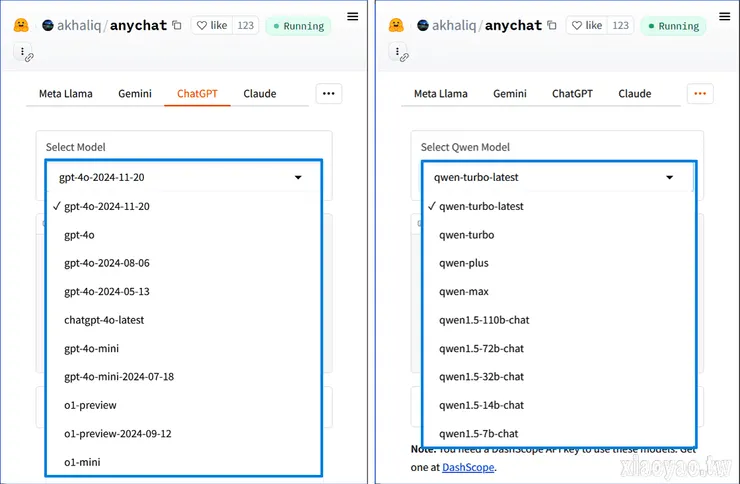Choose qwen-turbo from the Qwen list
The image size is (740, 484).
[x=559, y=235]
